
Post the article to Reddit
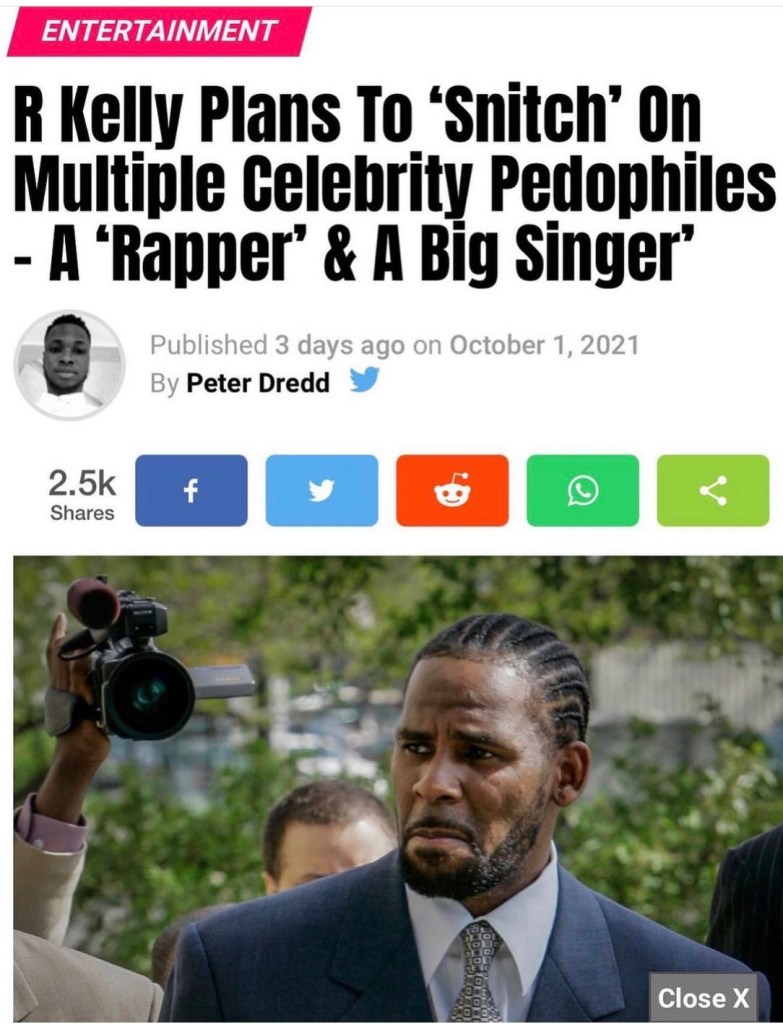click(452, 490)
